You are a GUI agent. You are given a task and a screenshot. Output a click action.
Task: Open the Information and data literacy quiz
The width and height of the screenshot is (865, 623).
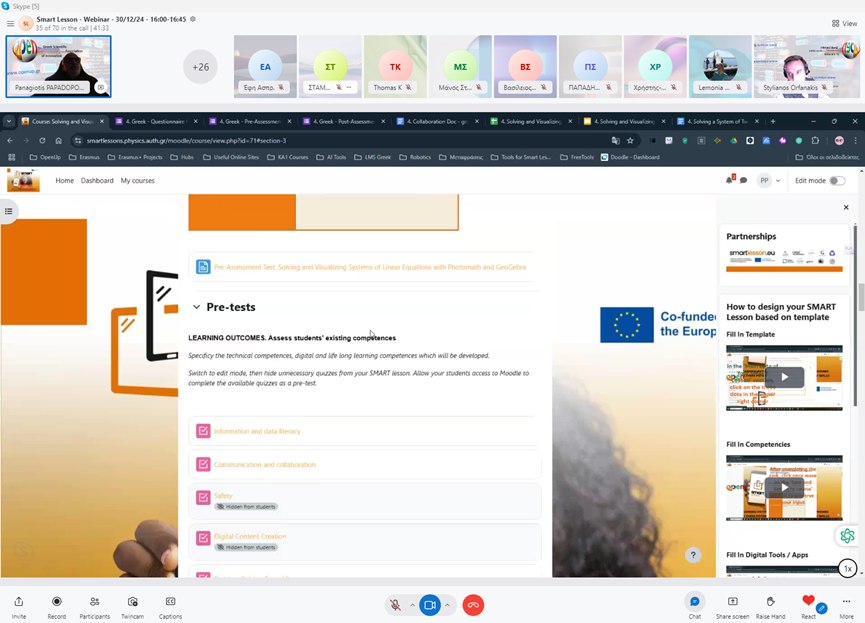click(257, 431)
